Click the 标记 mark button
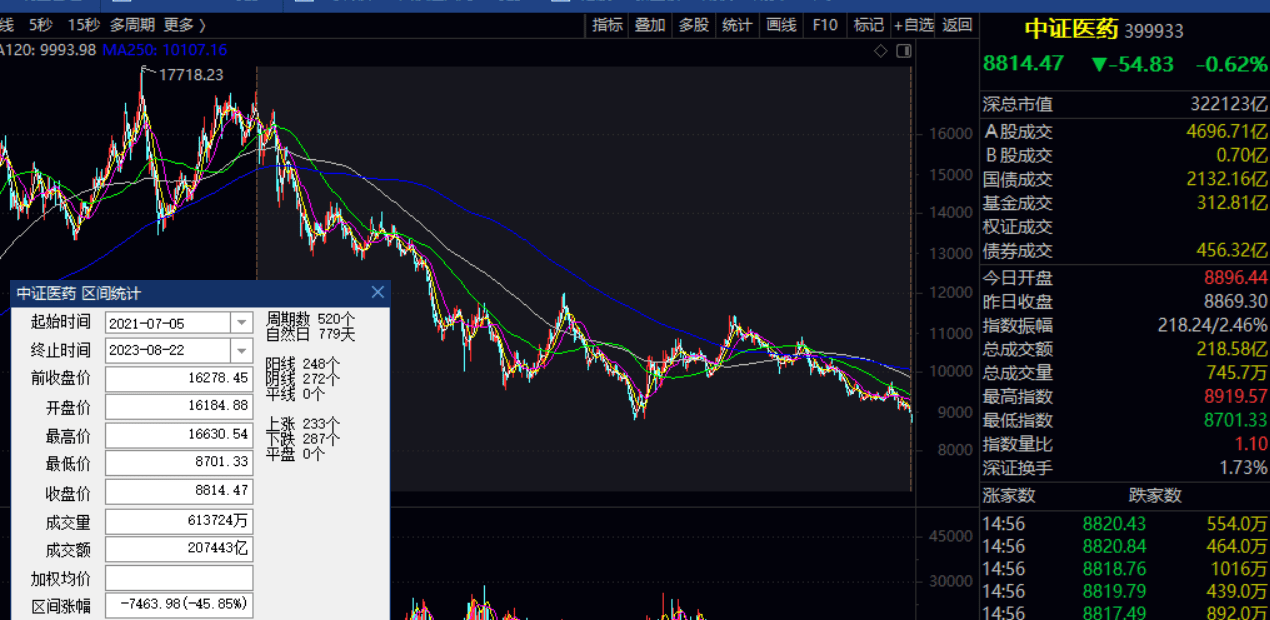Viewport: 1270px width, 620px height. pos(868,25)
